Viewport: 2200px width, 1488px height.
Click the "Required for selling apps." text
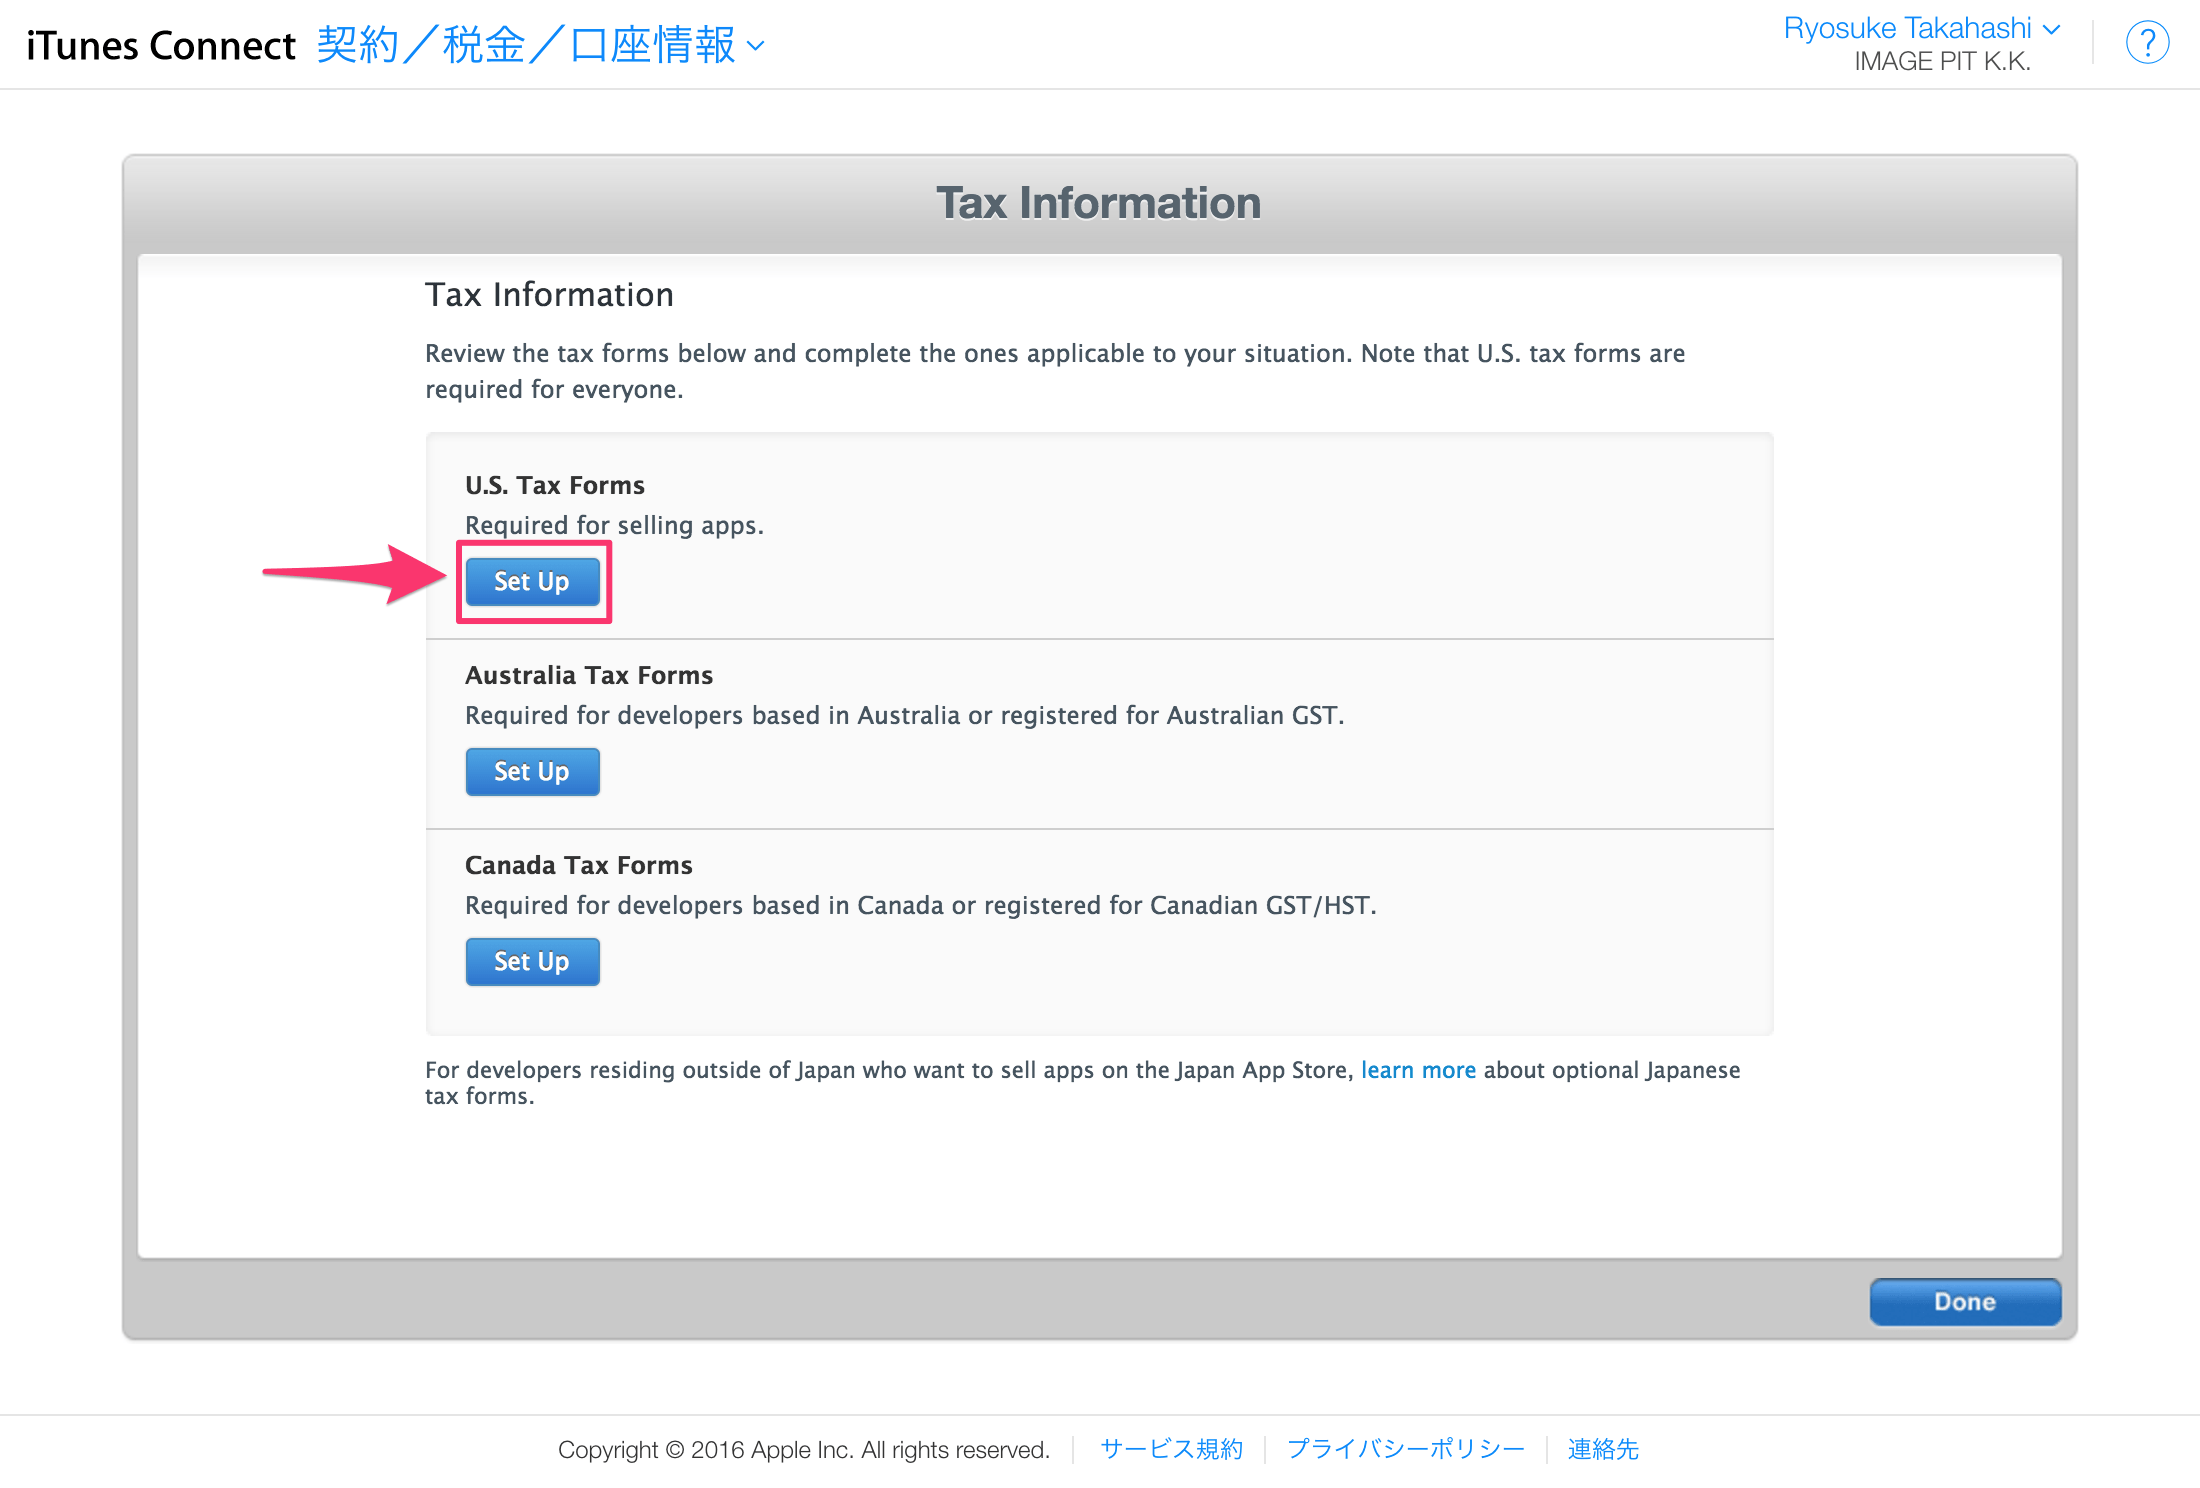(x=614, y=525)
